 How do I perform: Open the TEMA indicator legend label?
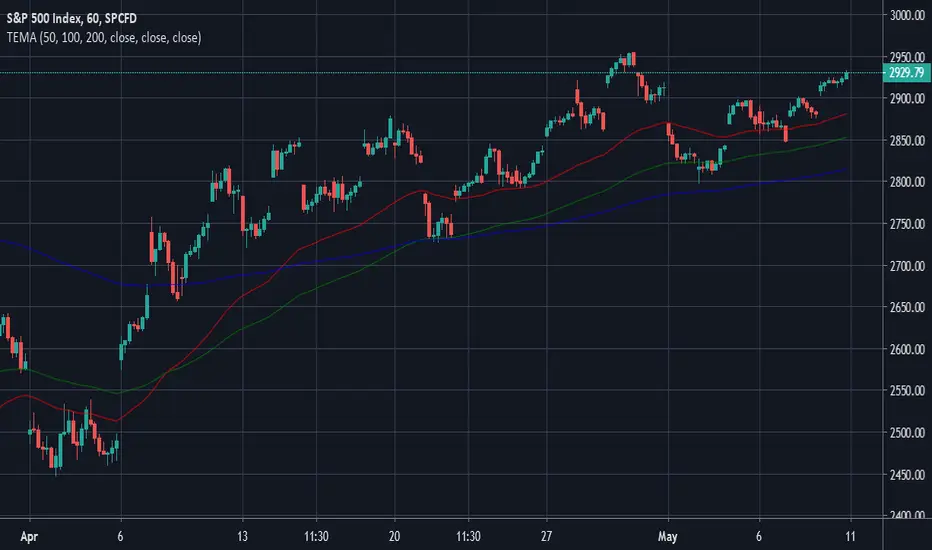pos(104,37)
